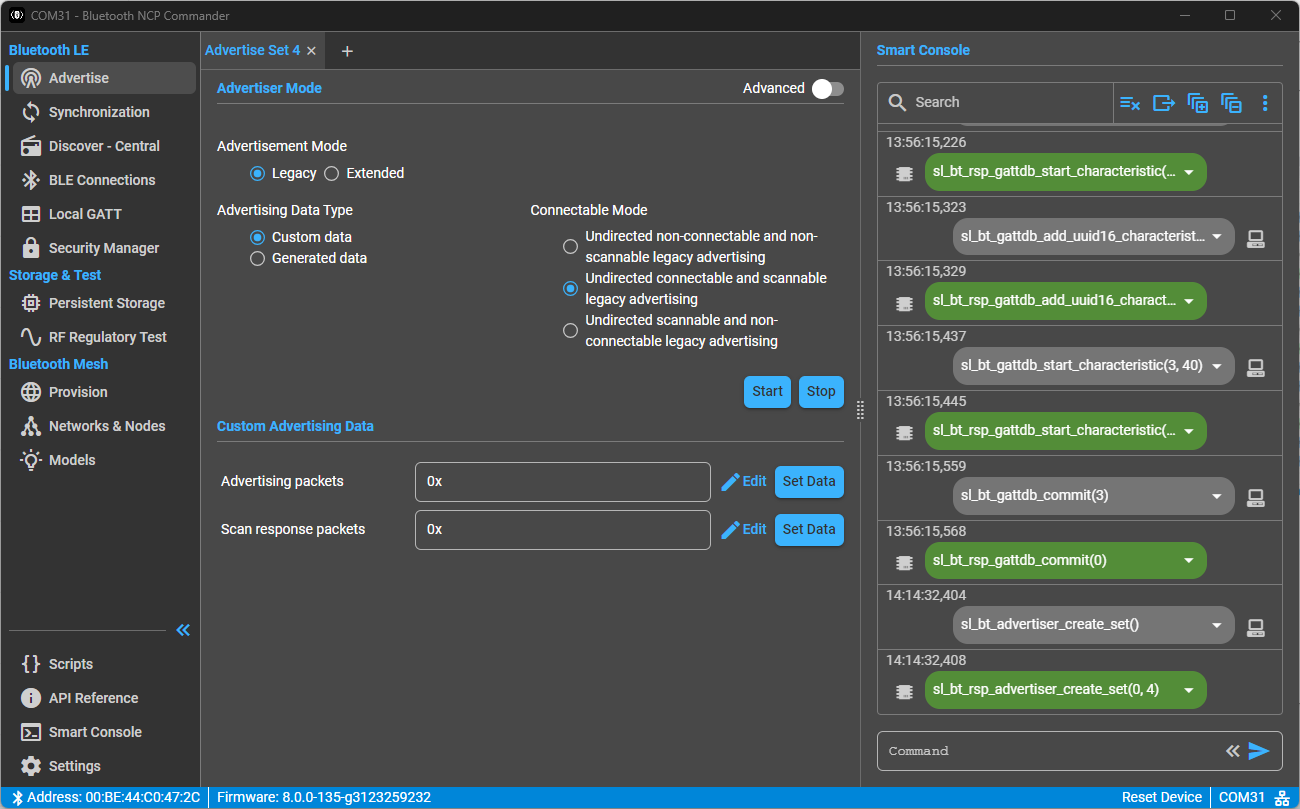Expand the sl_bt_gattdb_commit(3) entry
1300x809 pixels.
pos(1217,495)
